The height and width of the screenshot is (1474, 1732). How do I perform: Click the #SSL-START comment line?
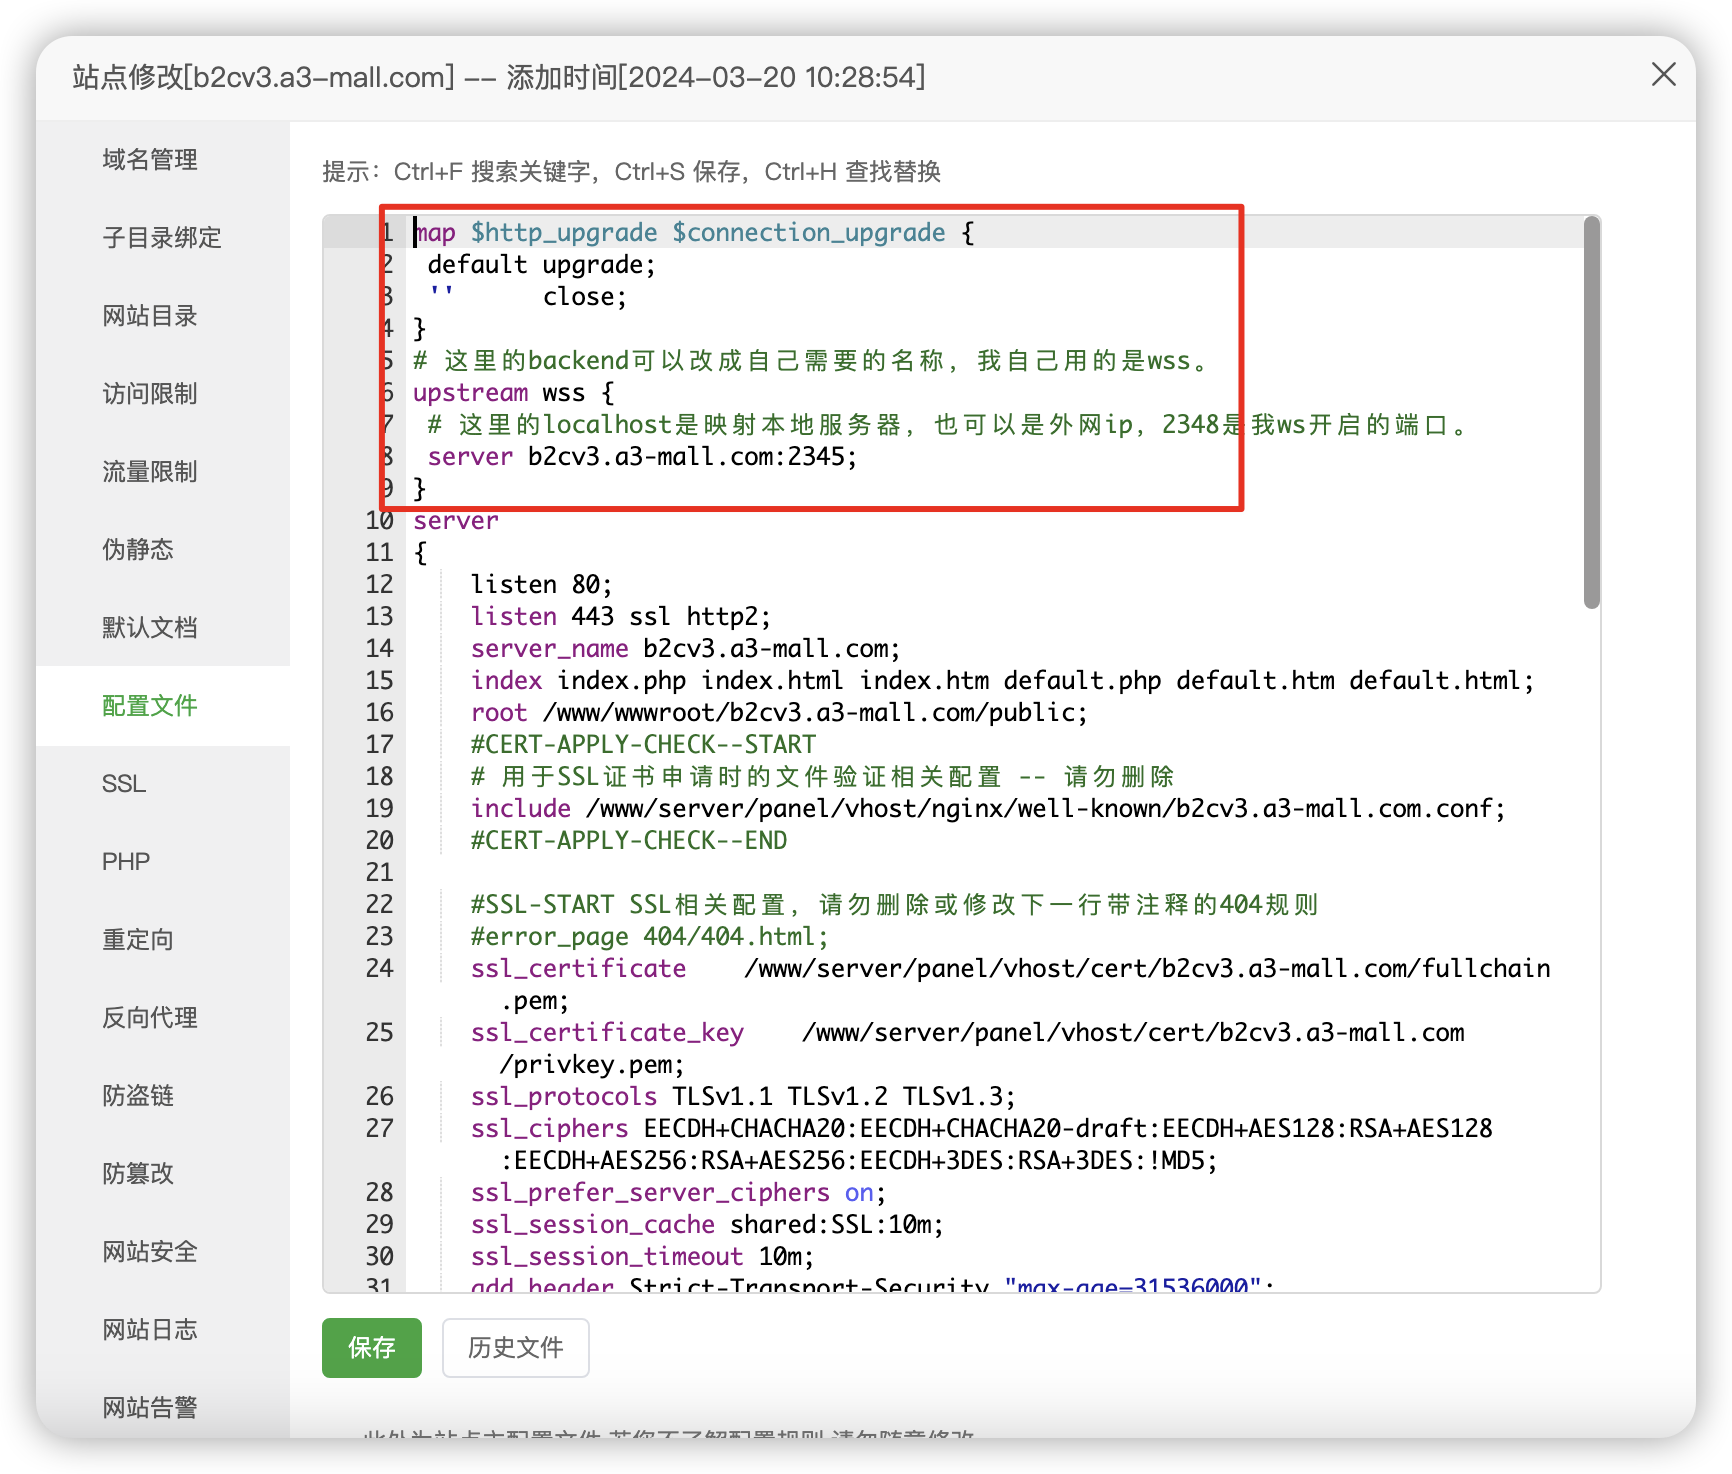pyautogui.click(x=894, y=904)
